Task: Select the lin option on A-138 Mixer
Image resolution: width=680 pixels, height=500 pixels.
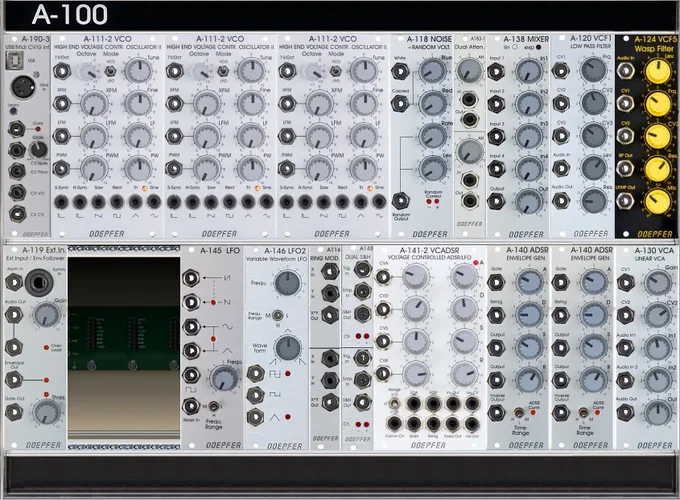Action: [515, 47]
